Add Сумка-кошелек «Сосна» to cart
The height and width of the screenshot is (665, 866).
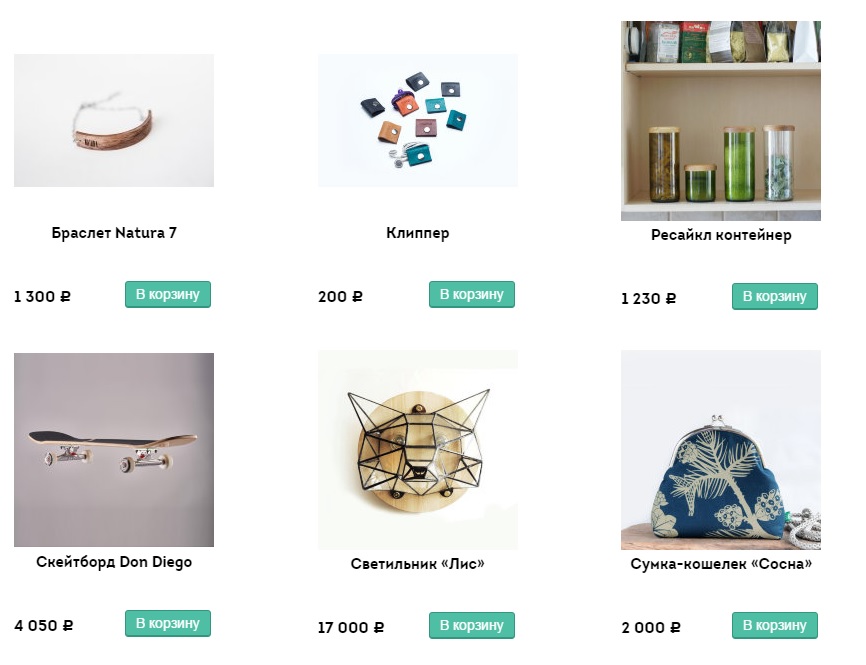[x=775, y=626]
